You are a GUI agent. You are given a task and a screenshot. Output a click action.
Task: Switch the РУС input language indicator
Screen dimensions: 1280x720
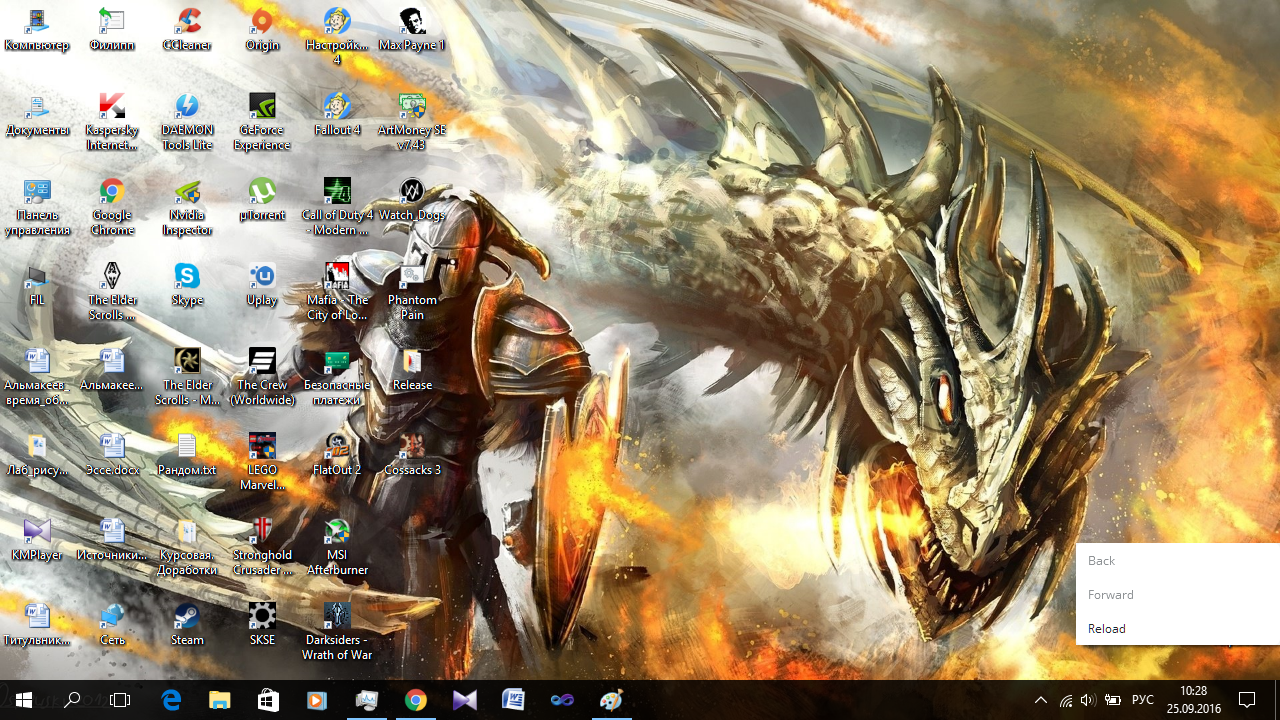(x=1143, y=700)
